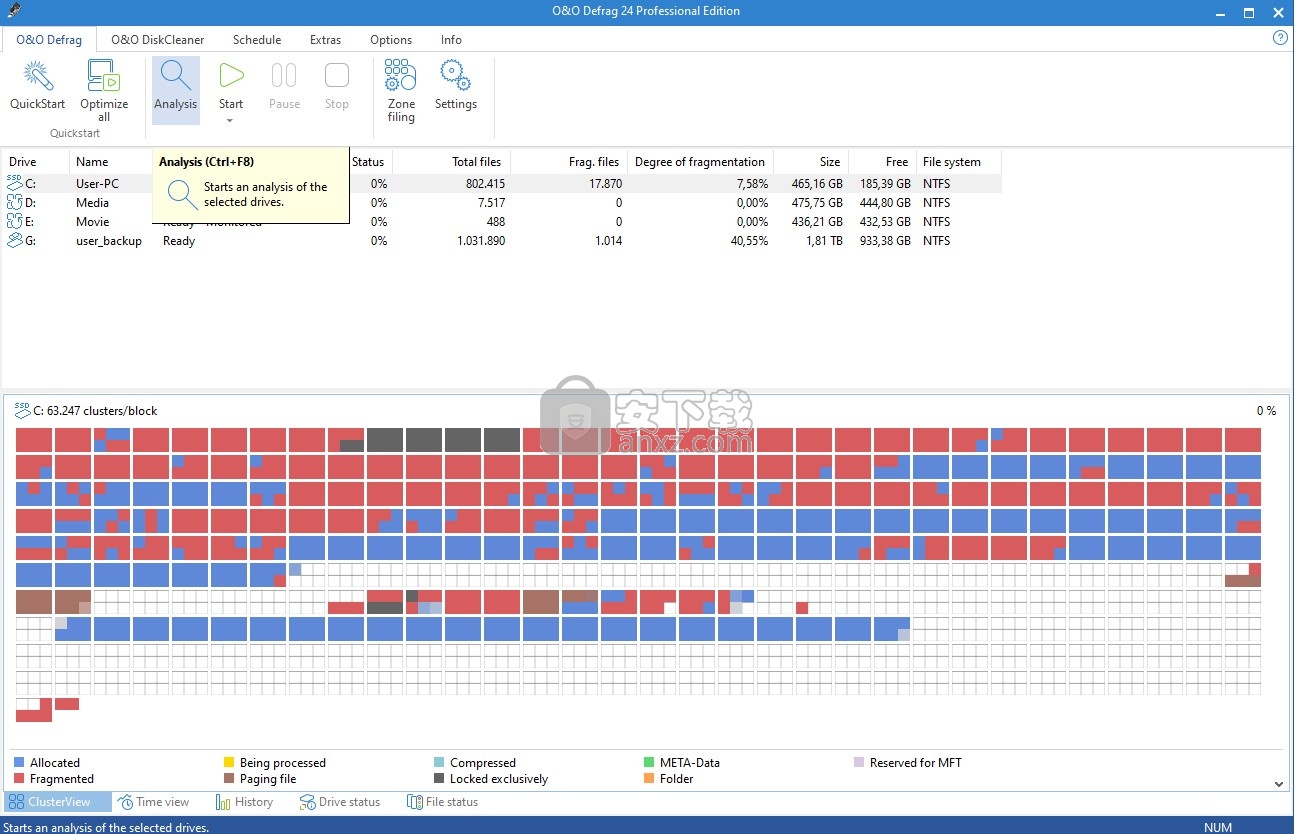Viewport: 1296px width, 834px height.
Task: Sort by the Total files column header
Action: (x=451, y=162)
